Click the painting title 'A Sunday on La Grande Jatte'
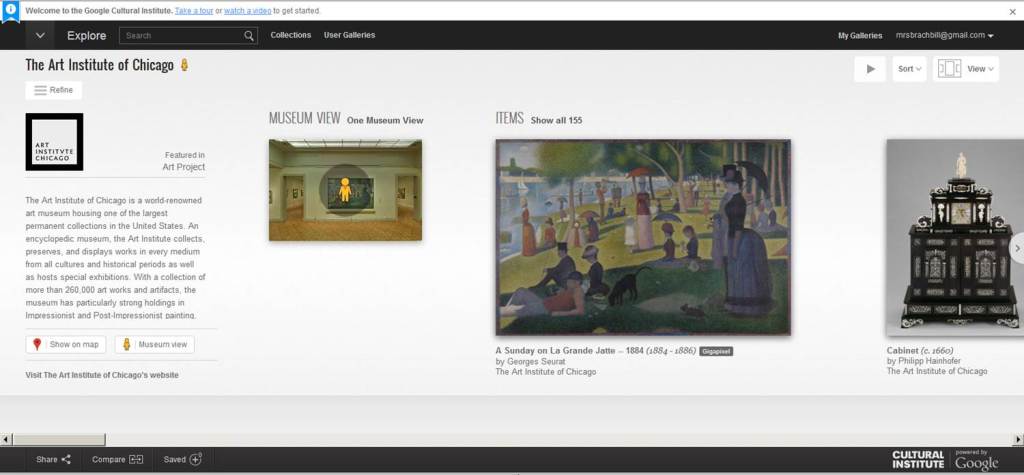Viewport: 1024px width, 475px height. tap(555, 351)
